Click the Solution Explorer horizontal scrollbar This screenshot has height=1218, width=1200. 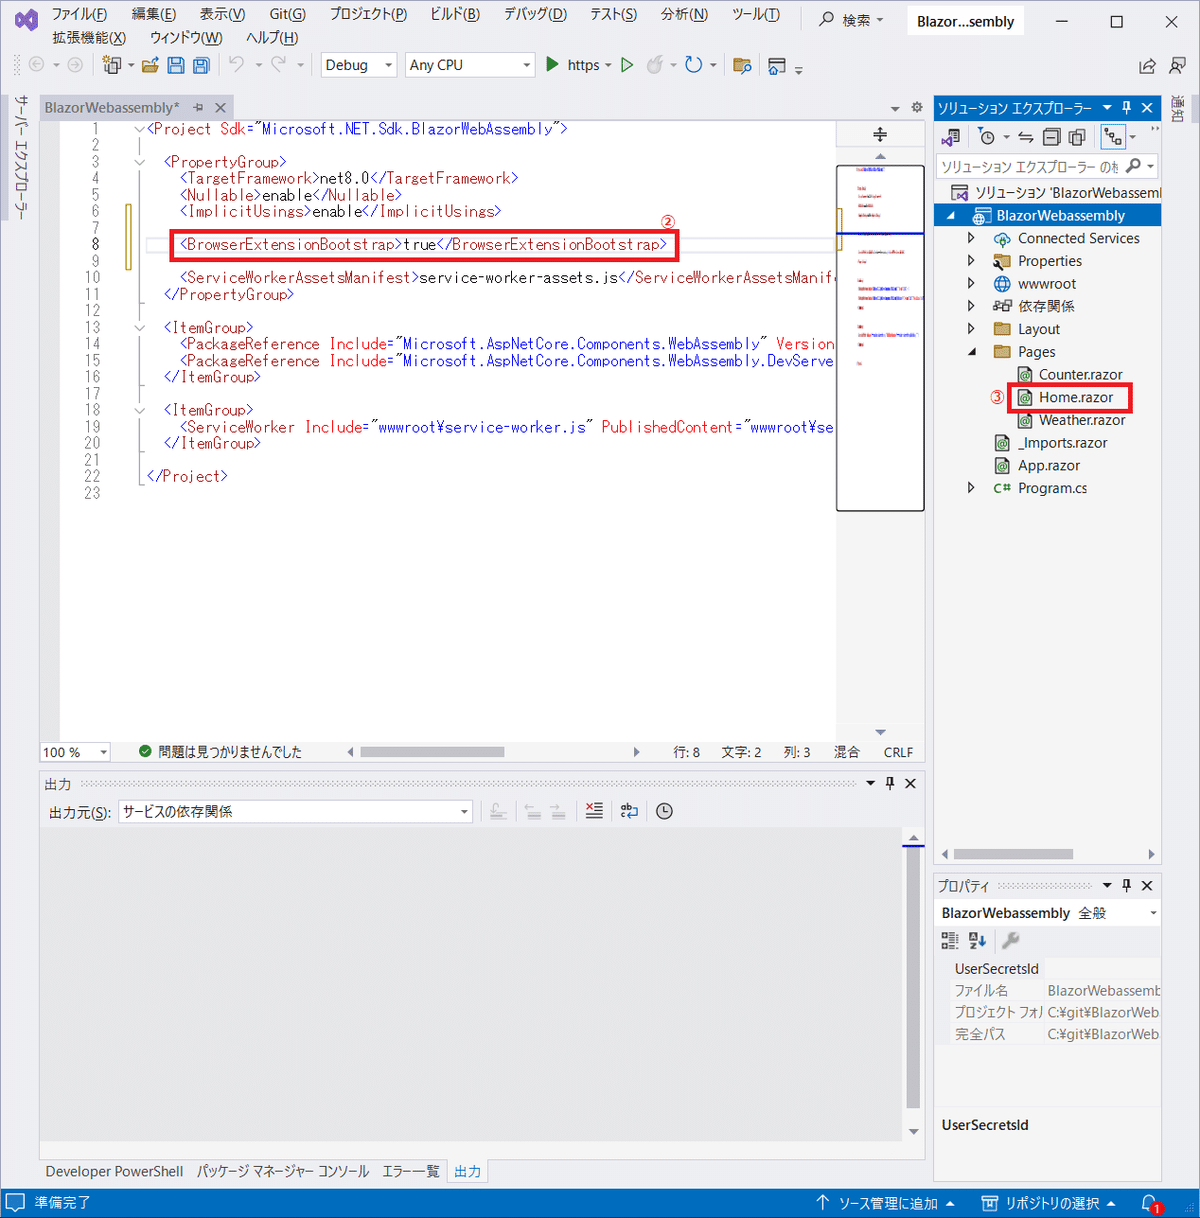[1013, 854]
